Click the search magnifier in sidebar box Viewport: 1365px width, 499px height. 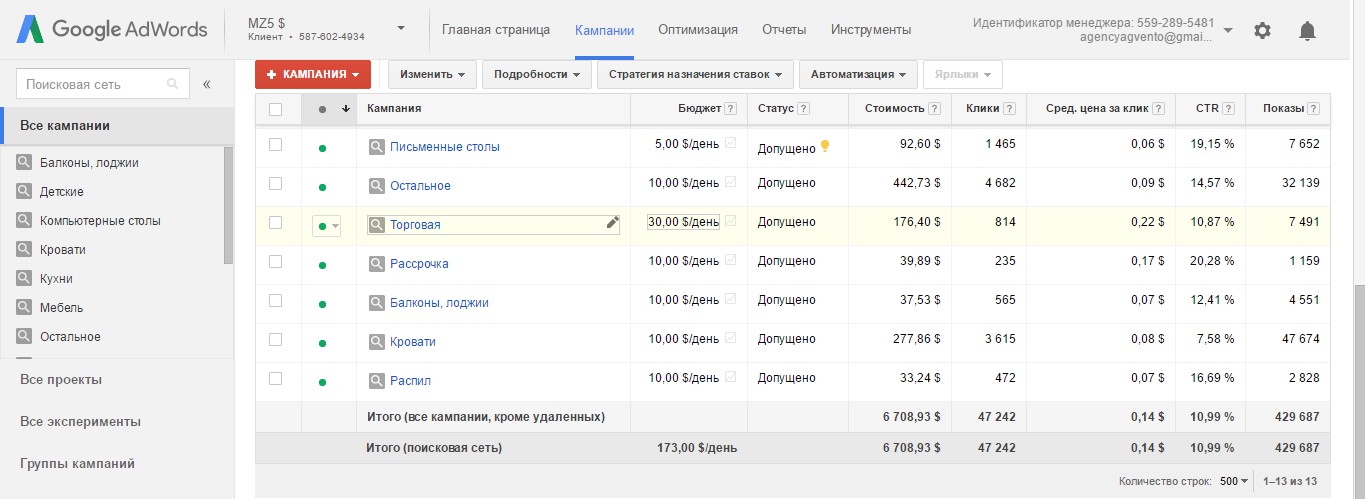[173, 84]
